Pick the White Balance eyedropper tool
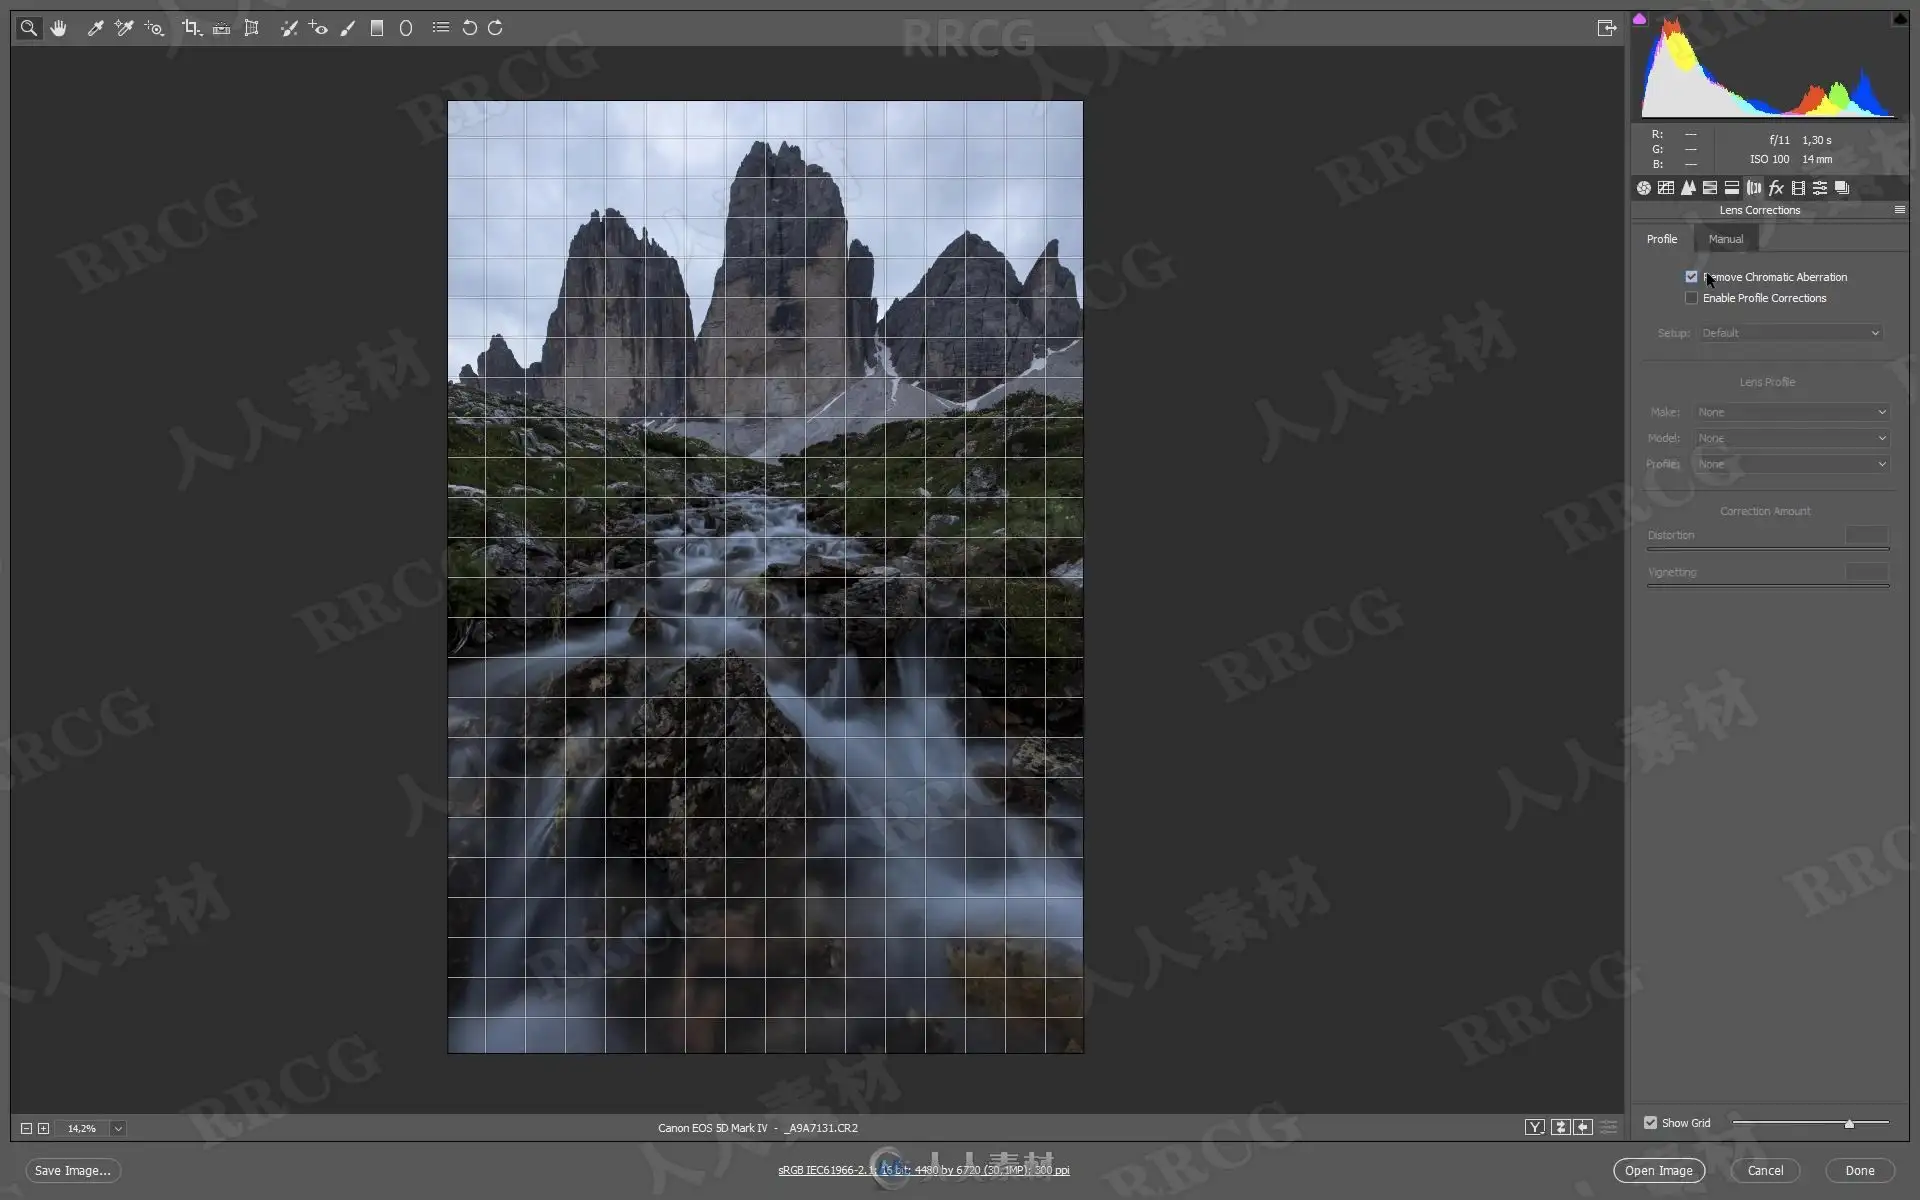 click(x=95, y=28)
